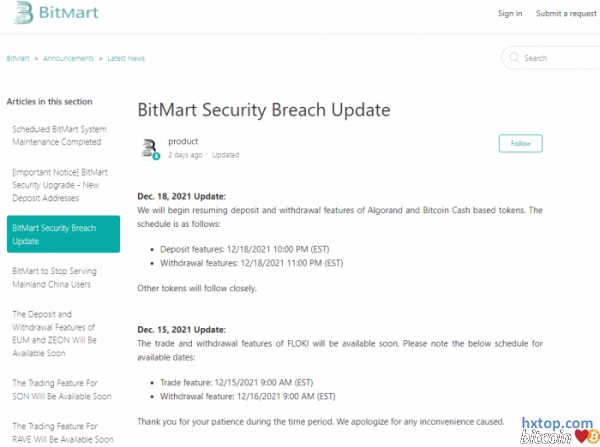Image resolution: width=600 pixels, height=447 pixels.
Task: Click the article title heading
Action: click(x=263, y=109)
